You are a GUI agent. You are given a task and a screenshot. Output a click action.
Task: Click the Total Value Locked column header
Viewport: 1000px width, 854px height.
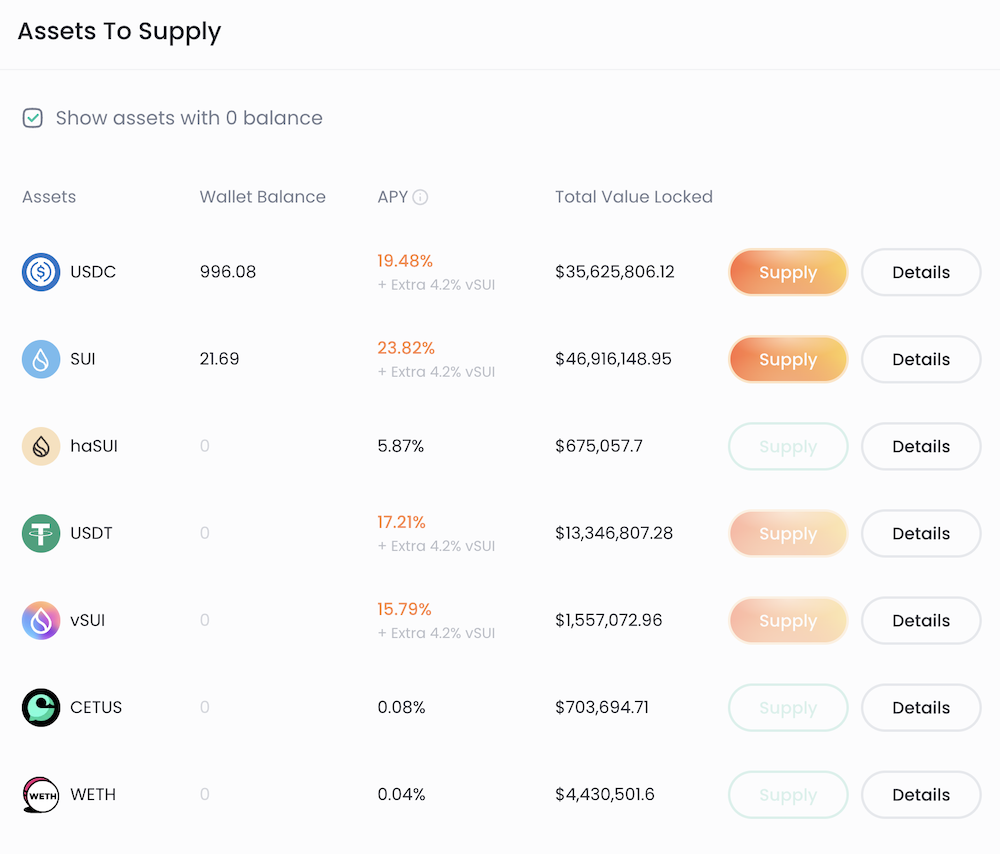coord(633,197)
